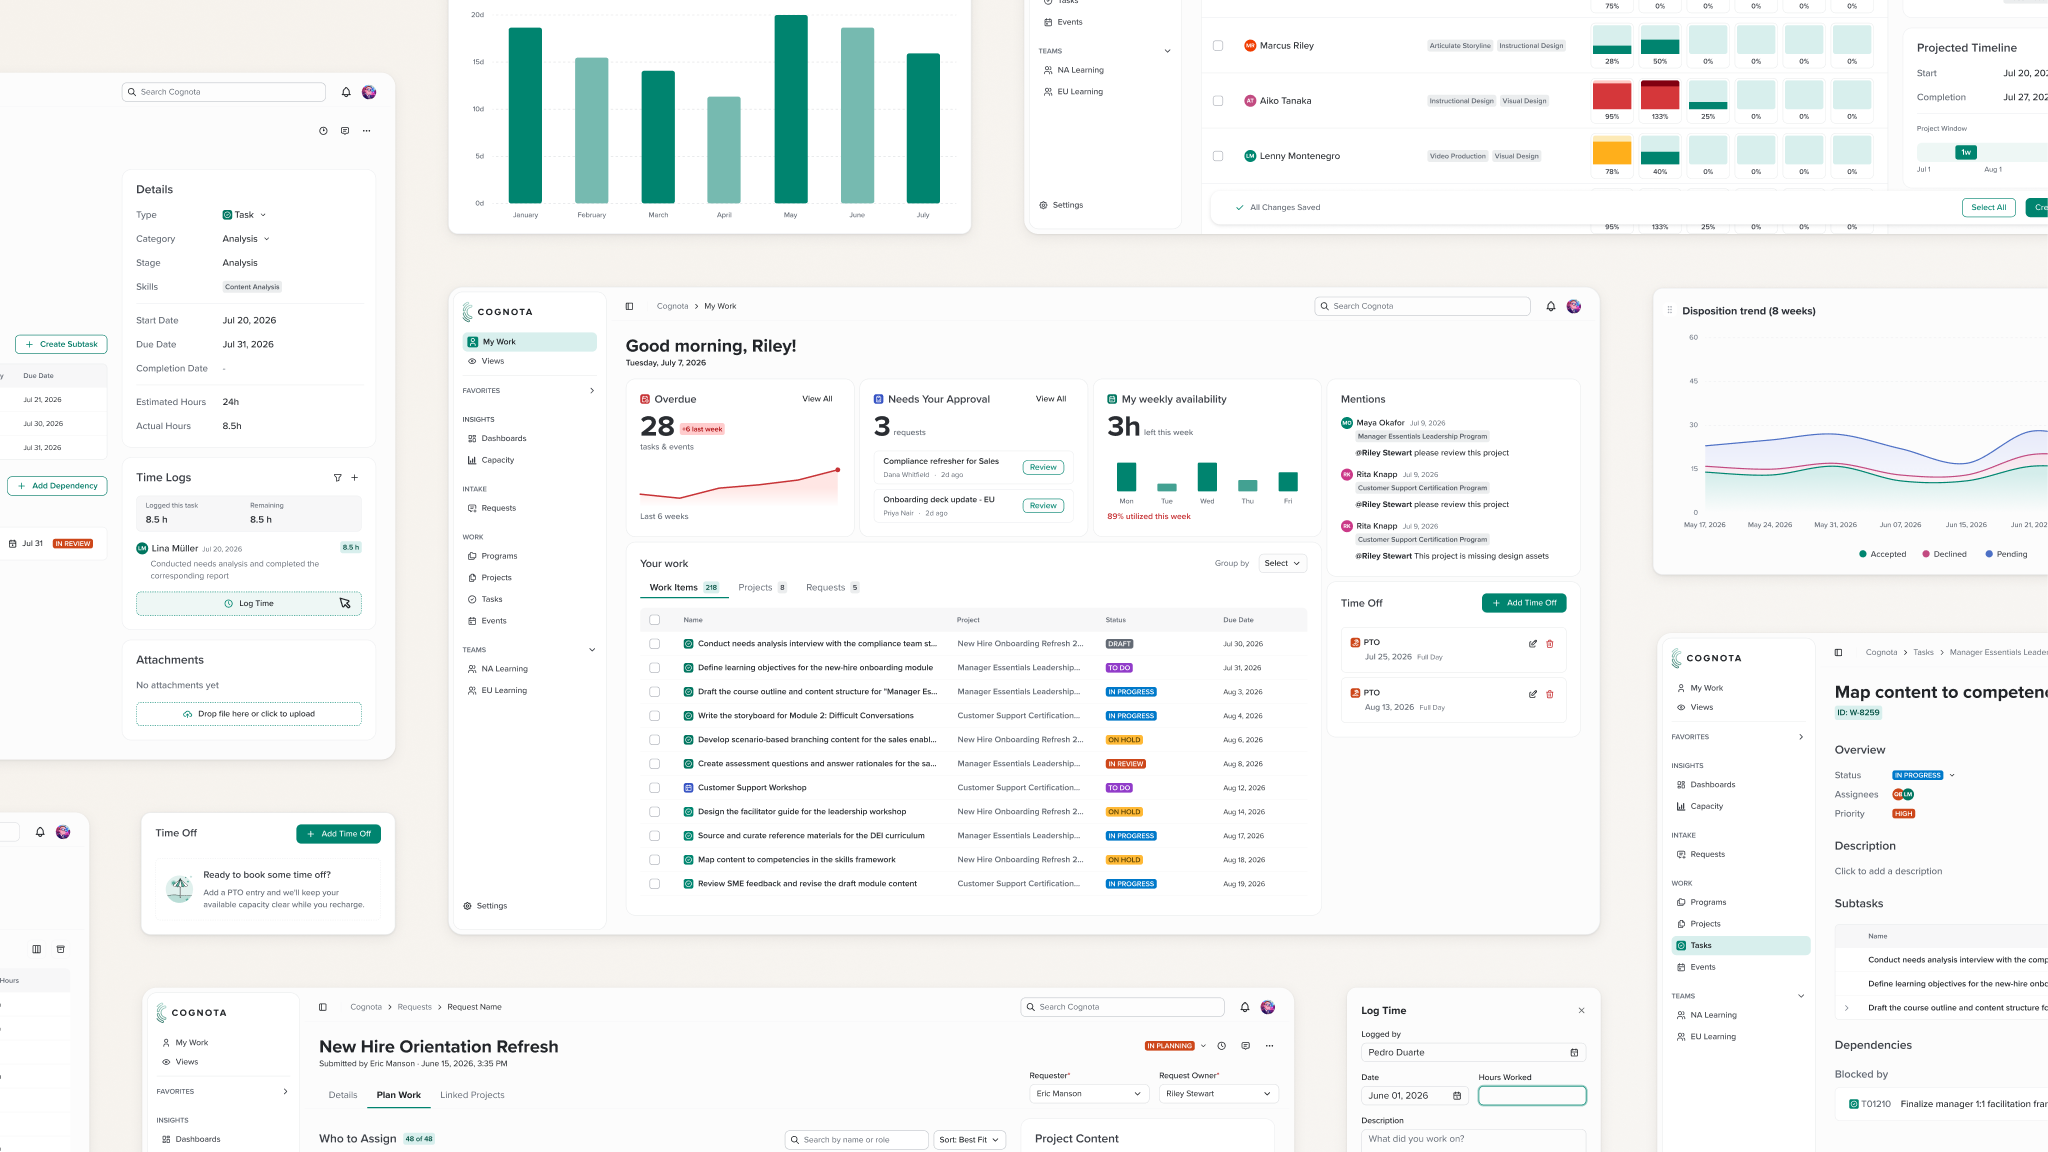The image size is (2048, 1152).
Task: Delete the PTO Aug 13, 2026 entry
Action: pyautogui.click(x=1550, y=694)
